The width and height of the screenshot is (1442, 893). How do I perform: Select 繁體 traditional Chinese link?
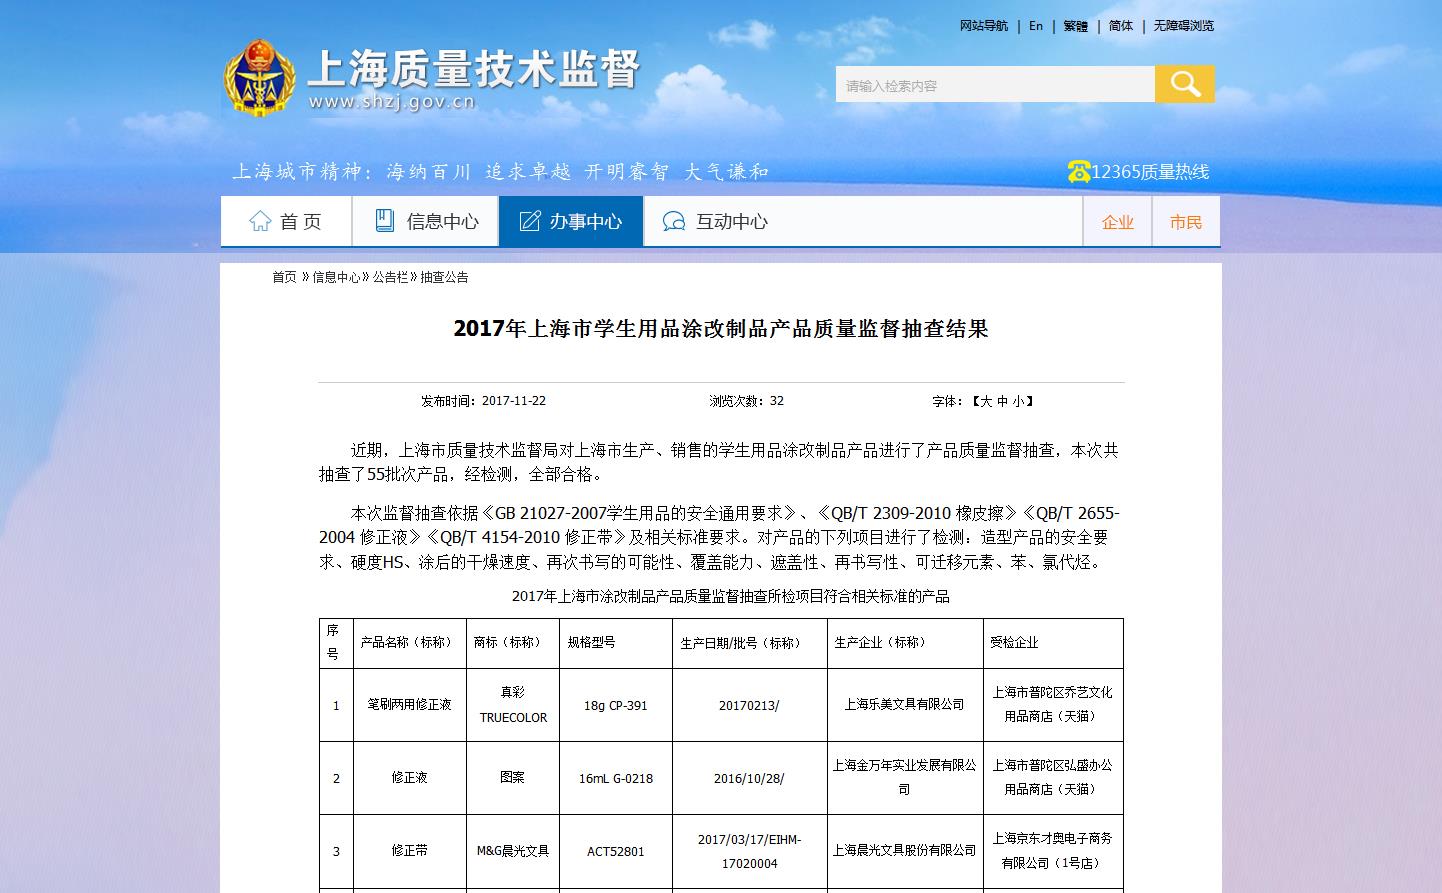click(x=1076, y=26)
